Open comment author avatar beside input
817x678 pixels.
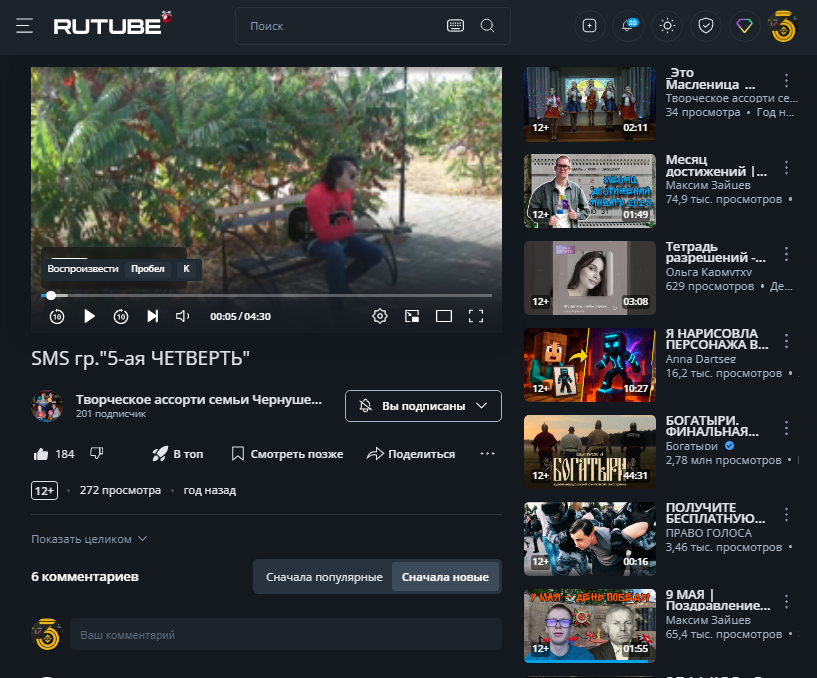coord(47,634)
